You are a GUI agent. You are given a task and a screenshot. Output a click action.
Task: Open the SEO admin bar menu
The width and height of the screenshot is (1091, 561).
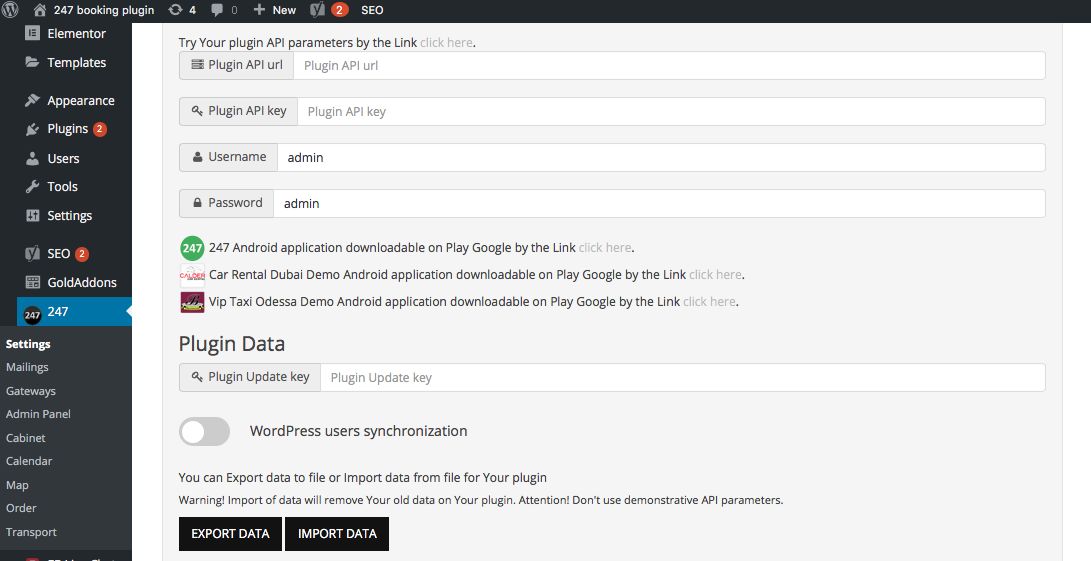(372, 10)
